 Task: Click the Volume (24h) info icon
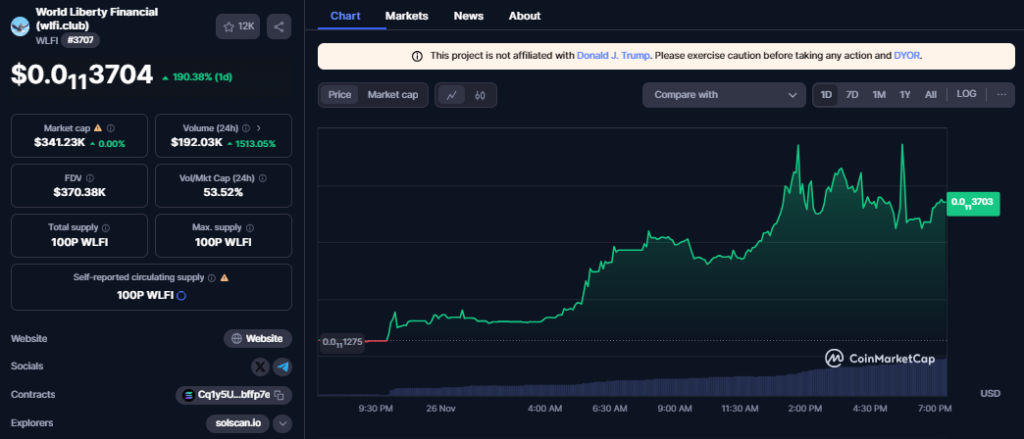(246, 128)
